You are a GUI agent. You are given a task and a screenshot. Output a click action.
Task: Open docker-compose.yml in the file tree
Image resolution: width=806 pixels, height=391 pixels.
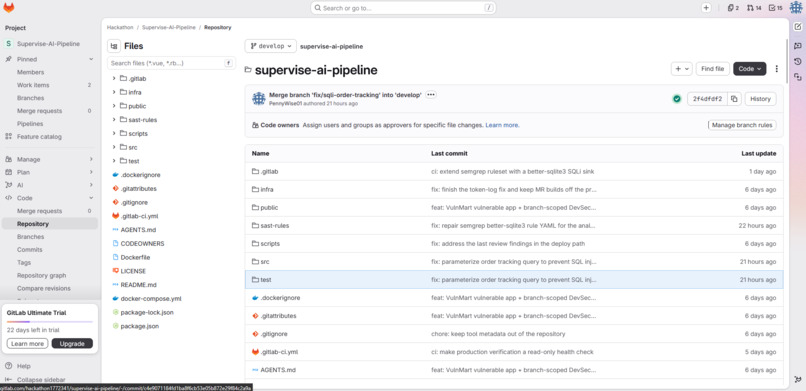[x=151, y=299]
